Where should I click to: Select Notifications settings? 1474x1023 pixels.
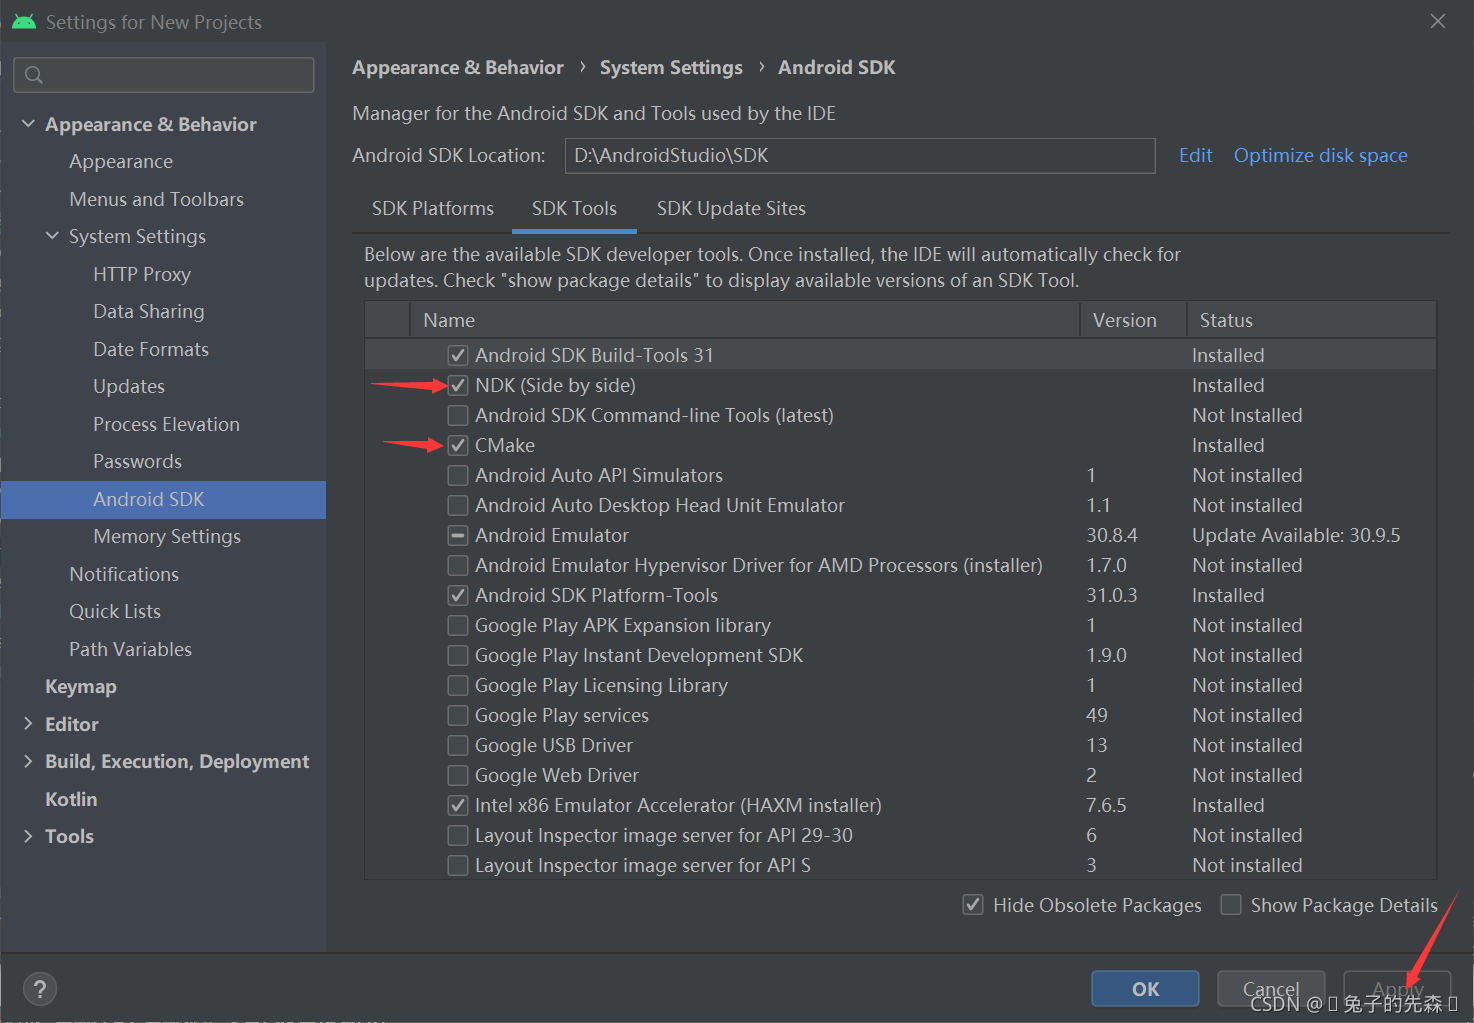[x=124, y=574]
